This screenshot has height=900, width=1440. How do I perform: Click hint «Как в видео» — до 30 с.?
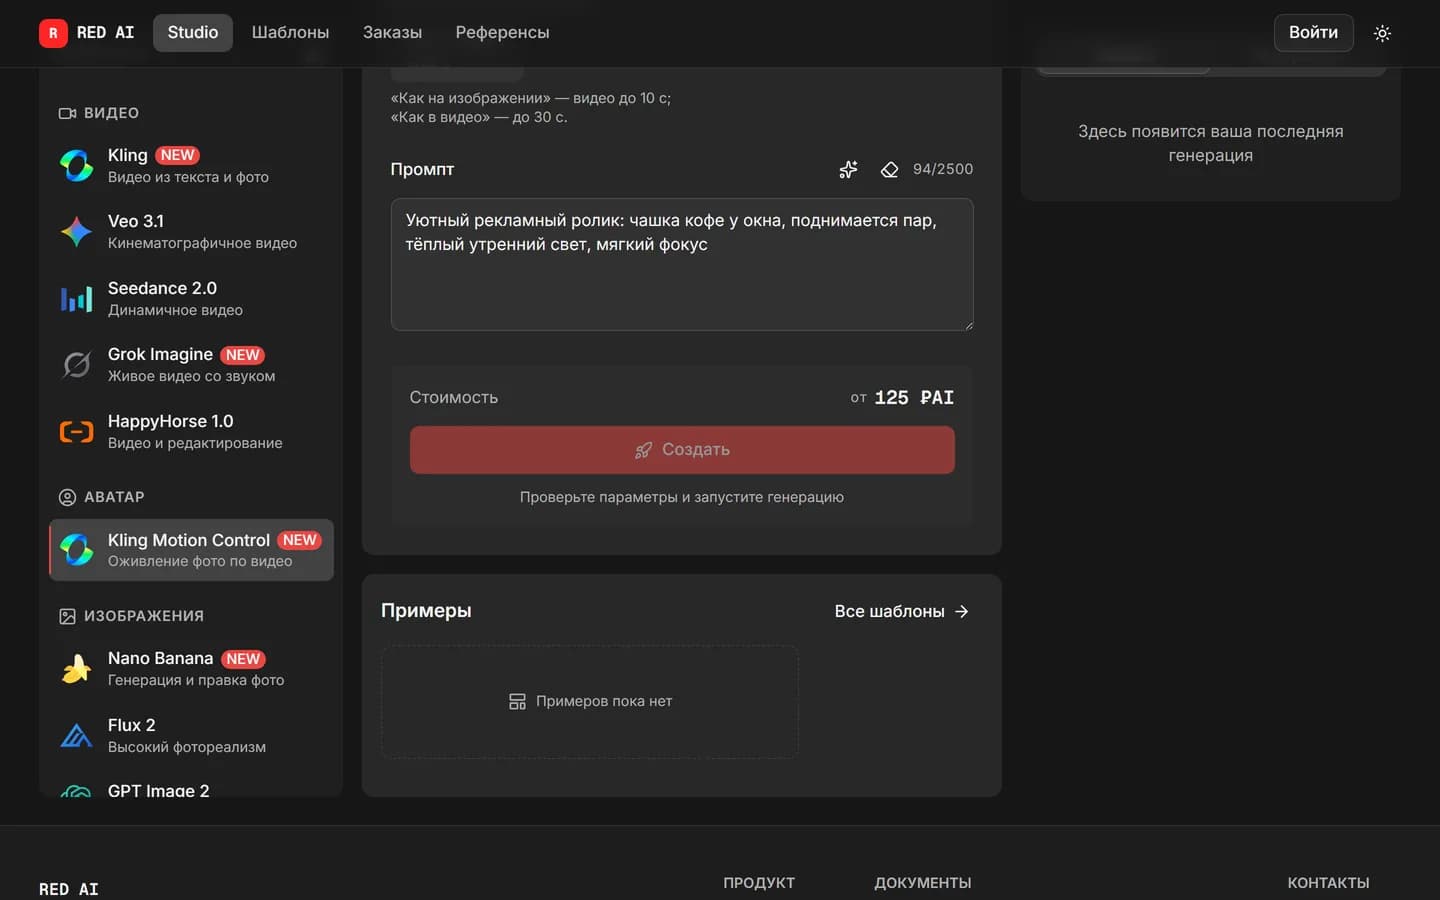[479, 117]
